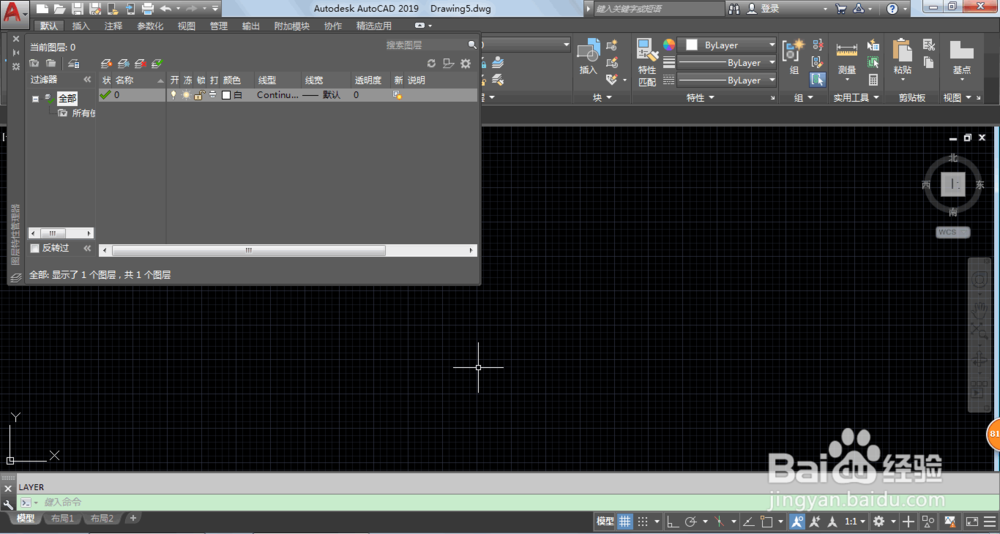Add new layout with plus button
Image resolution: width=1000 pixels, height=534 pixels.
(x=133, y=518)
